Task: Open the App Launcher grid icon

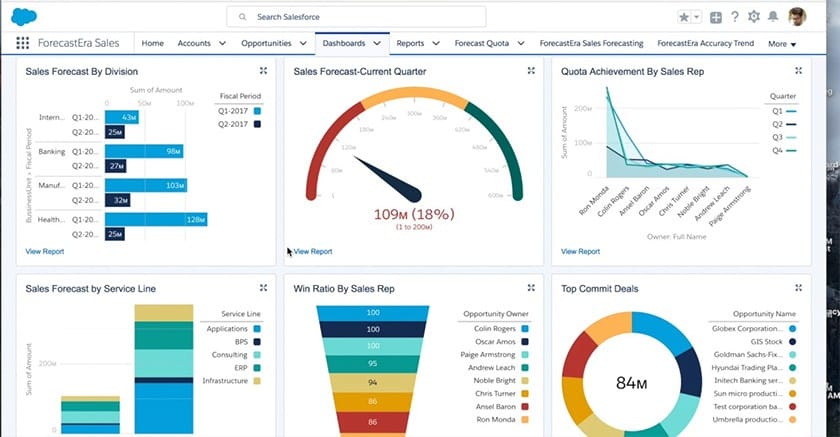Action: coord(22,43)
